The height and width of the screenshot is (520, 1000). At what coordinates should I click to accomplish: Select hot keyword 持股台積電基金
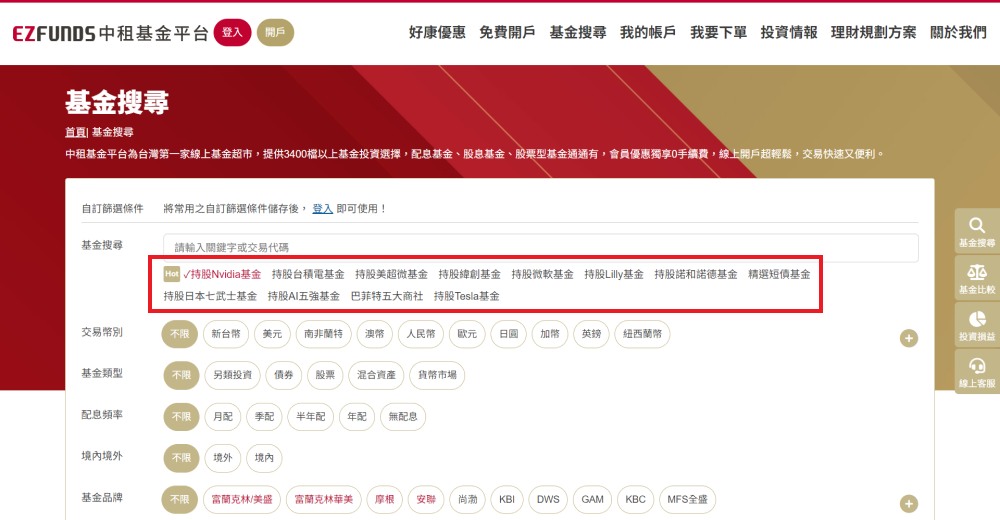(308, 274)
